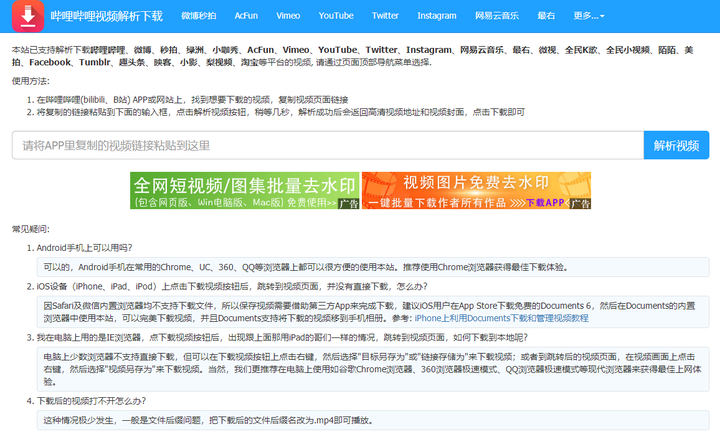The width and height of the screenshot is (720, 442).
Task: Click the 解析视频 button
Action: point(676,145)
